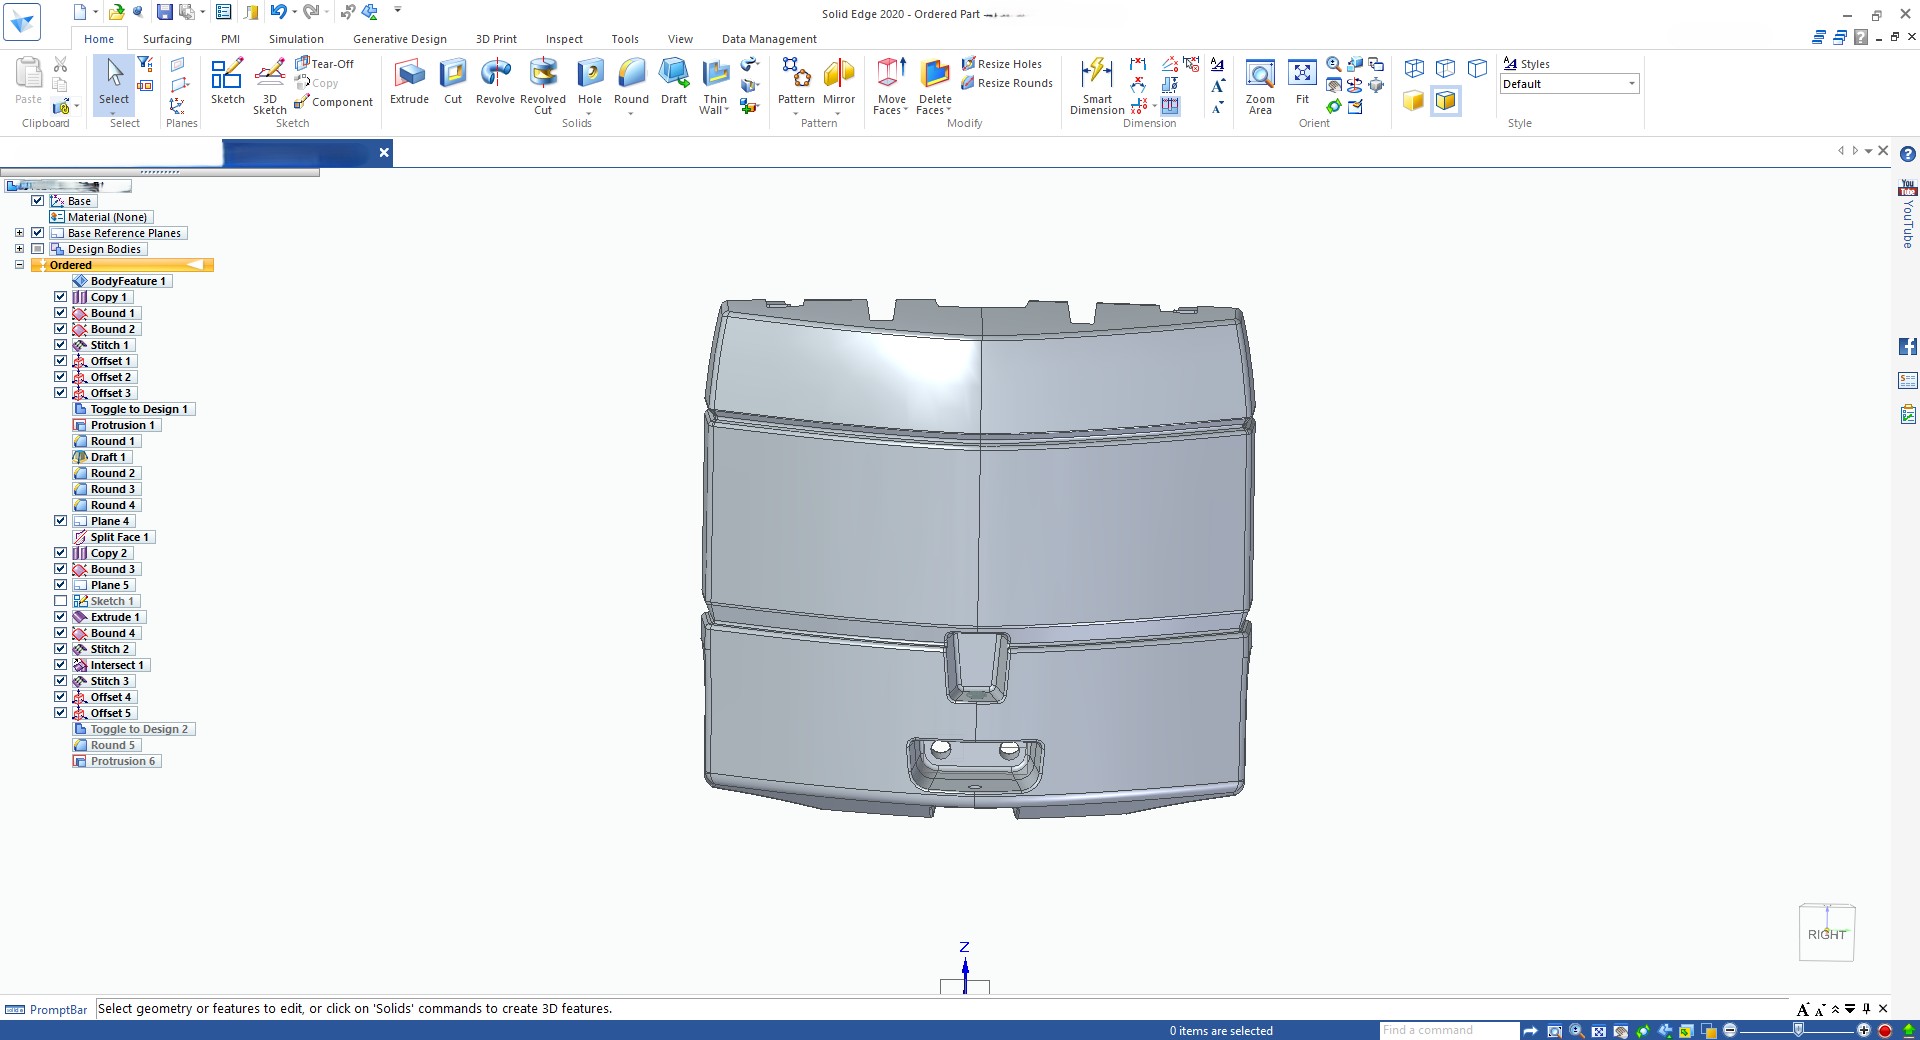Click the Resize Holes button

(x=1001, y=64)
